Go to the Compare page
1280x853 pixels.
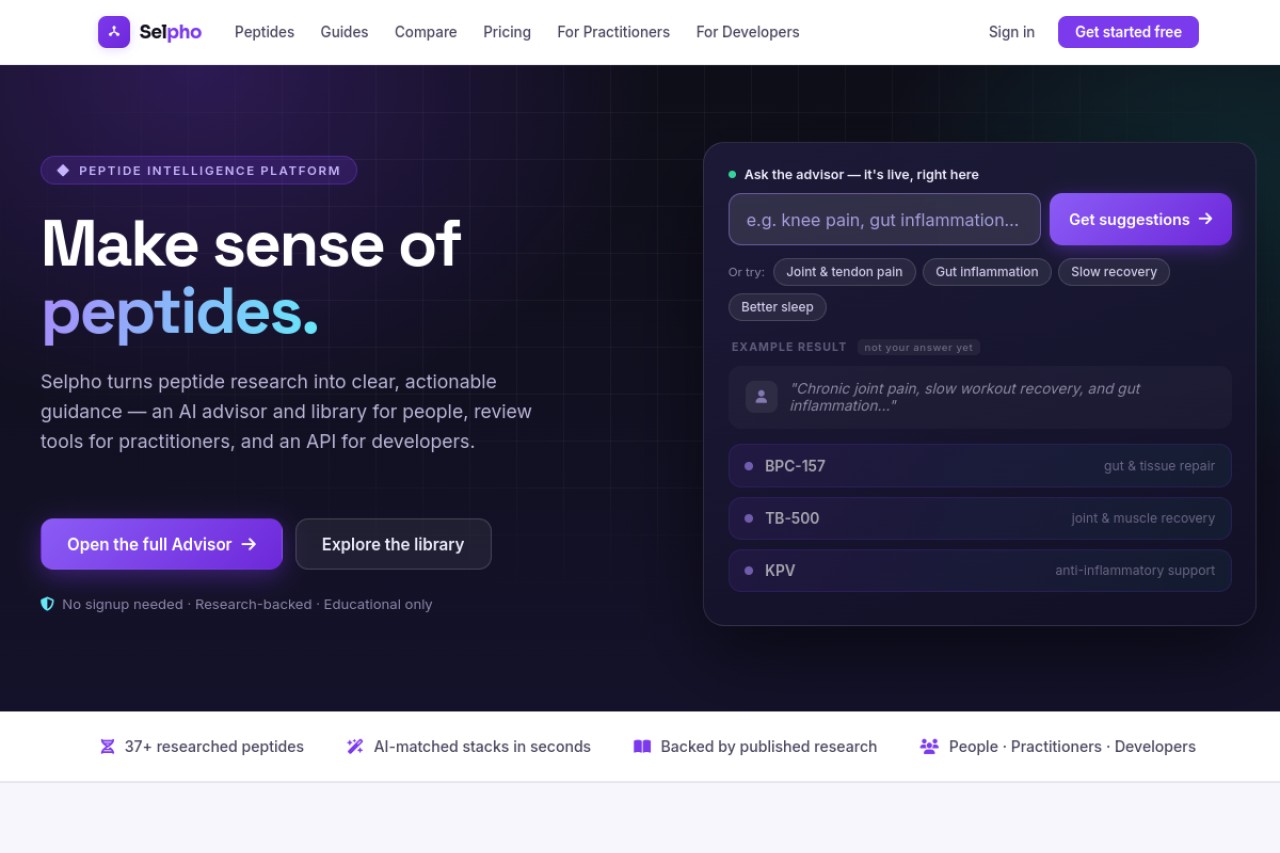pos(426,32)
